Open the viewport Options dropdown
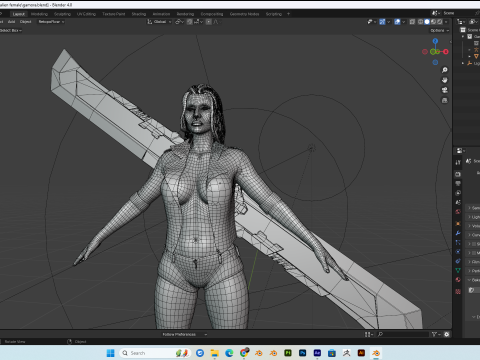This screenshot has height=360, width=480. 440,30
